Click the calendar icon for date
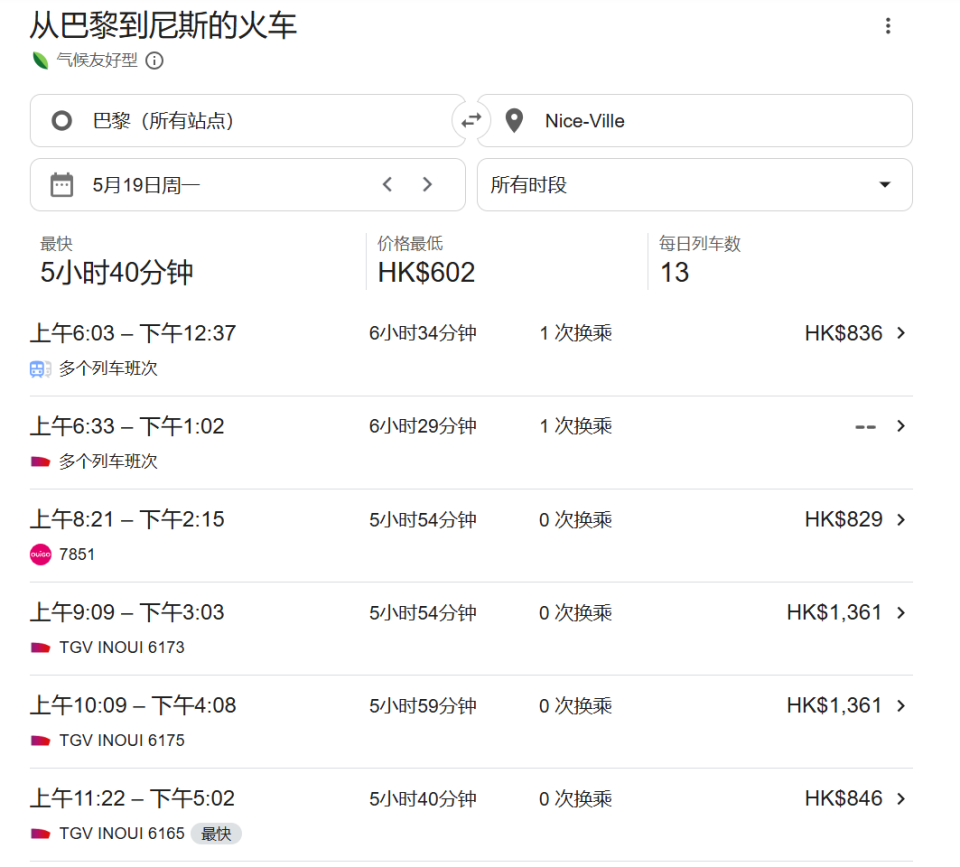Viewport: 960px width, 867px height. tap(61, 184)
